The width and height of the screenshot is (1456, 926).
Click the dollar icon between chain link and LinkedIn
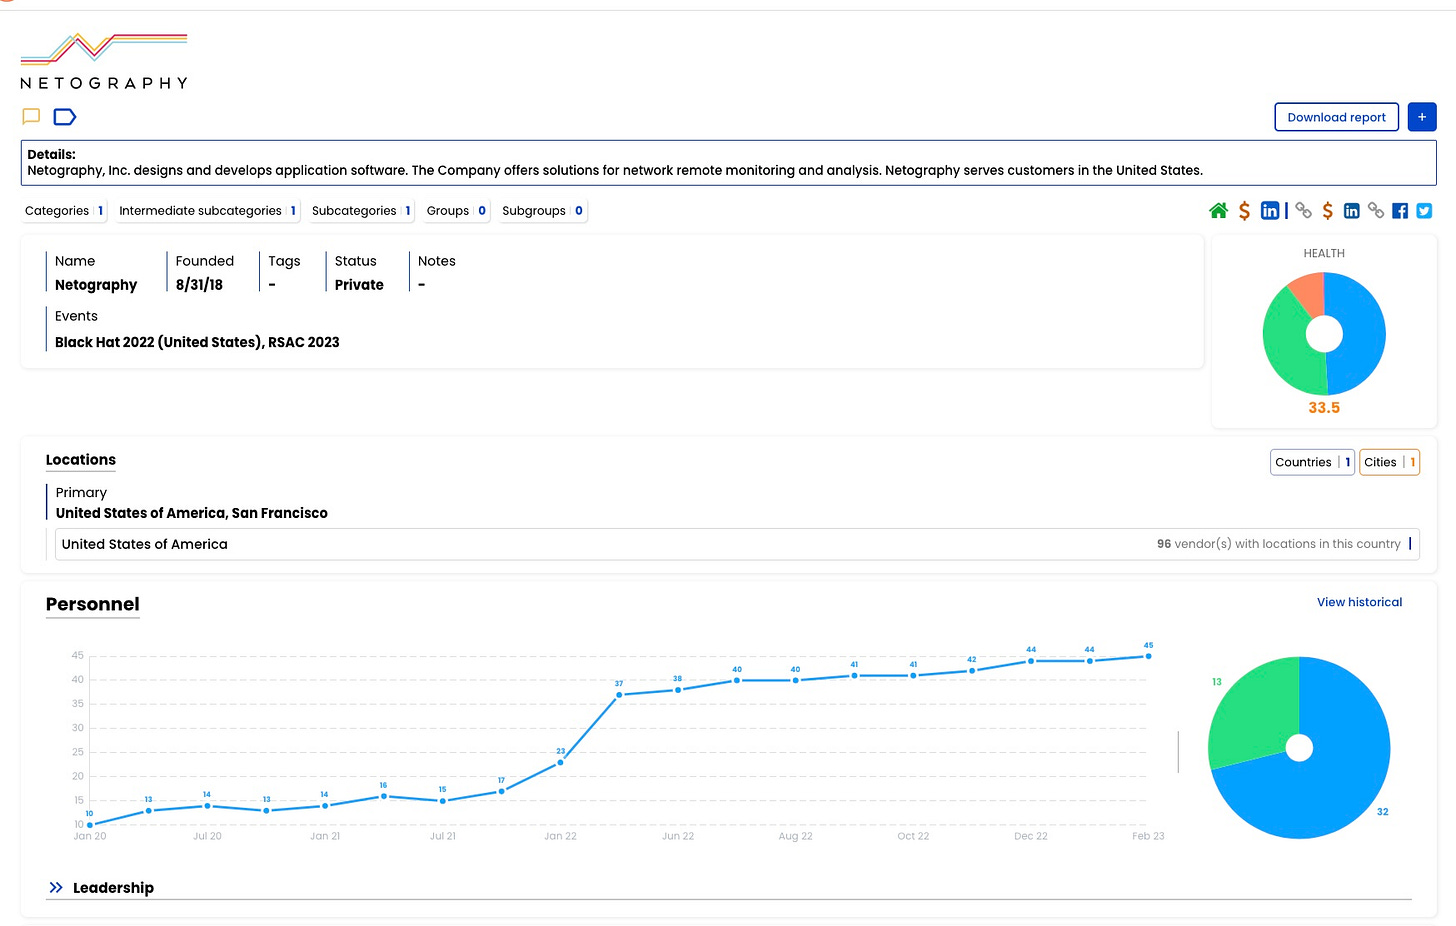[x=1327, y=210]
